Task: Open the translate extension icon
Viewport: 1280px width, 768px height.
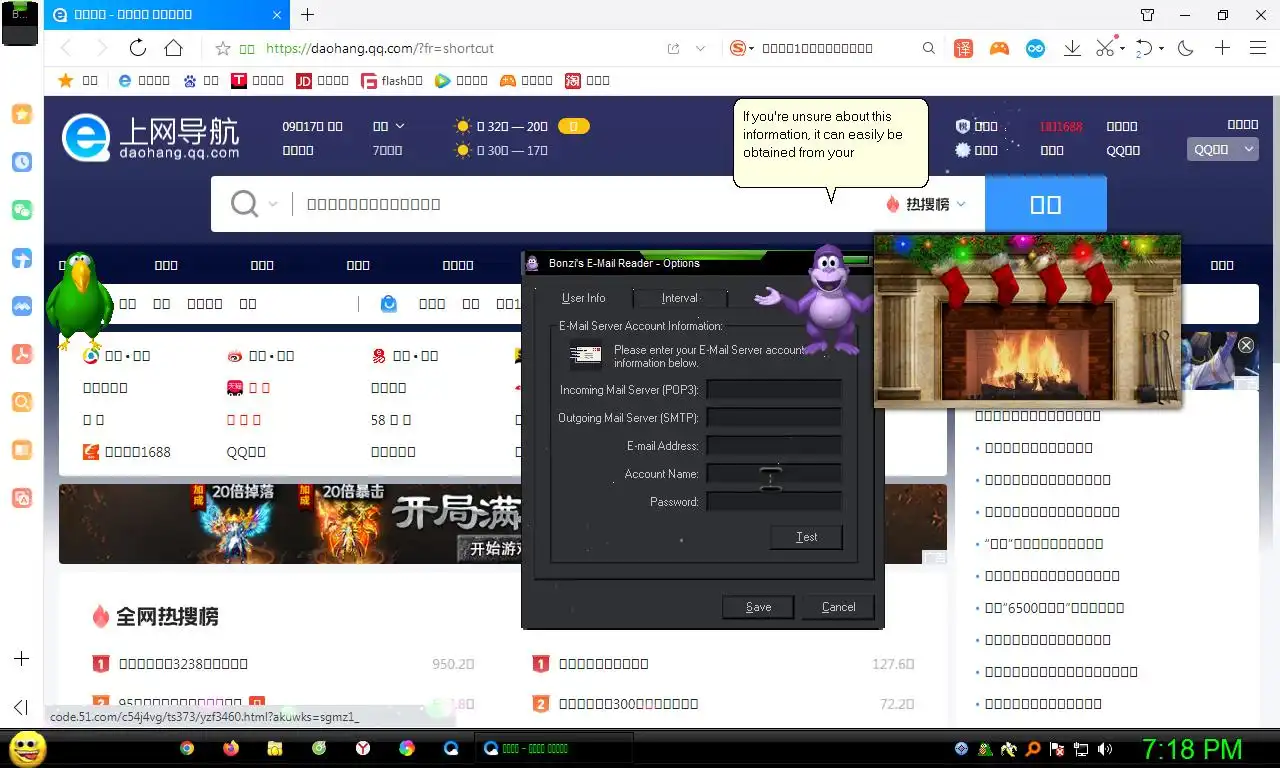Action: click(963, 48)
